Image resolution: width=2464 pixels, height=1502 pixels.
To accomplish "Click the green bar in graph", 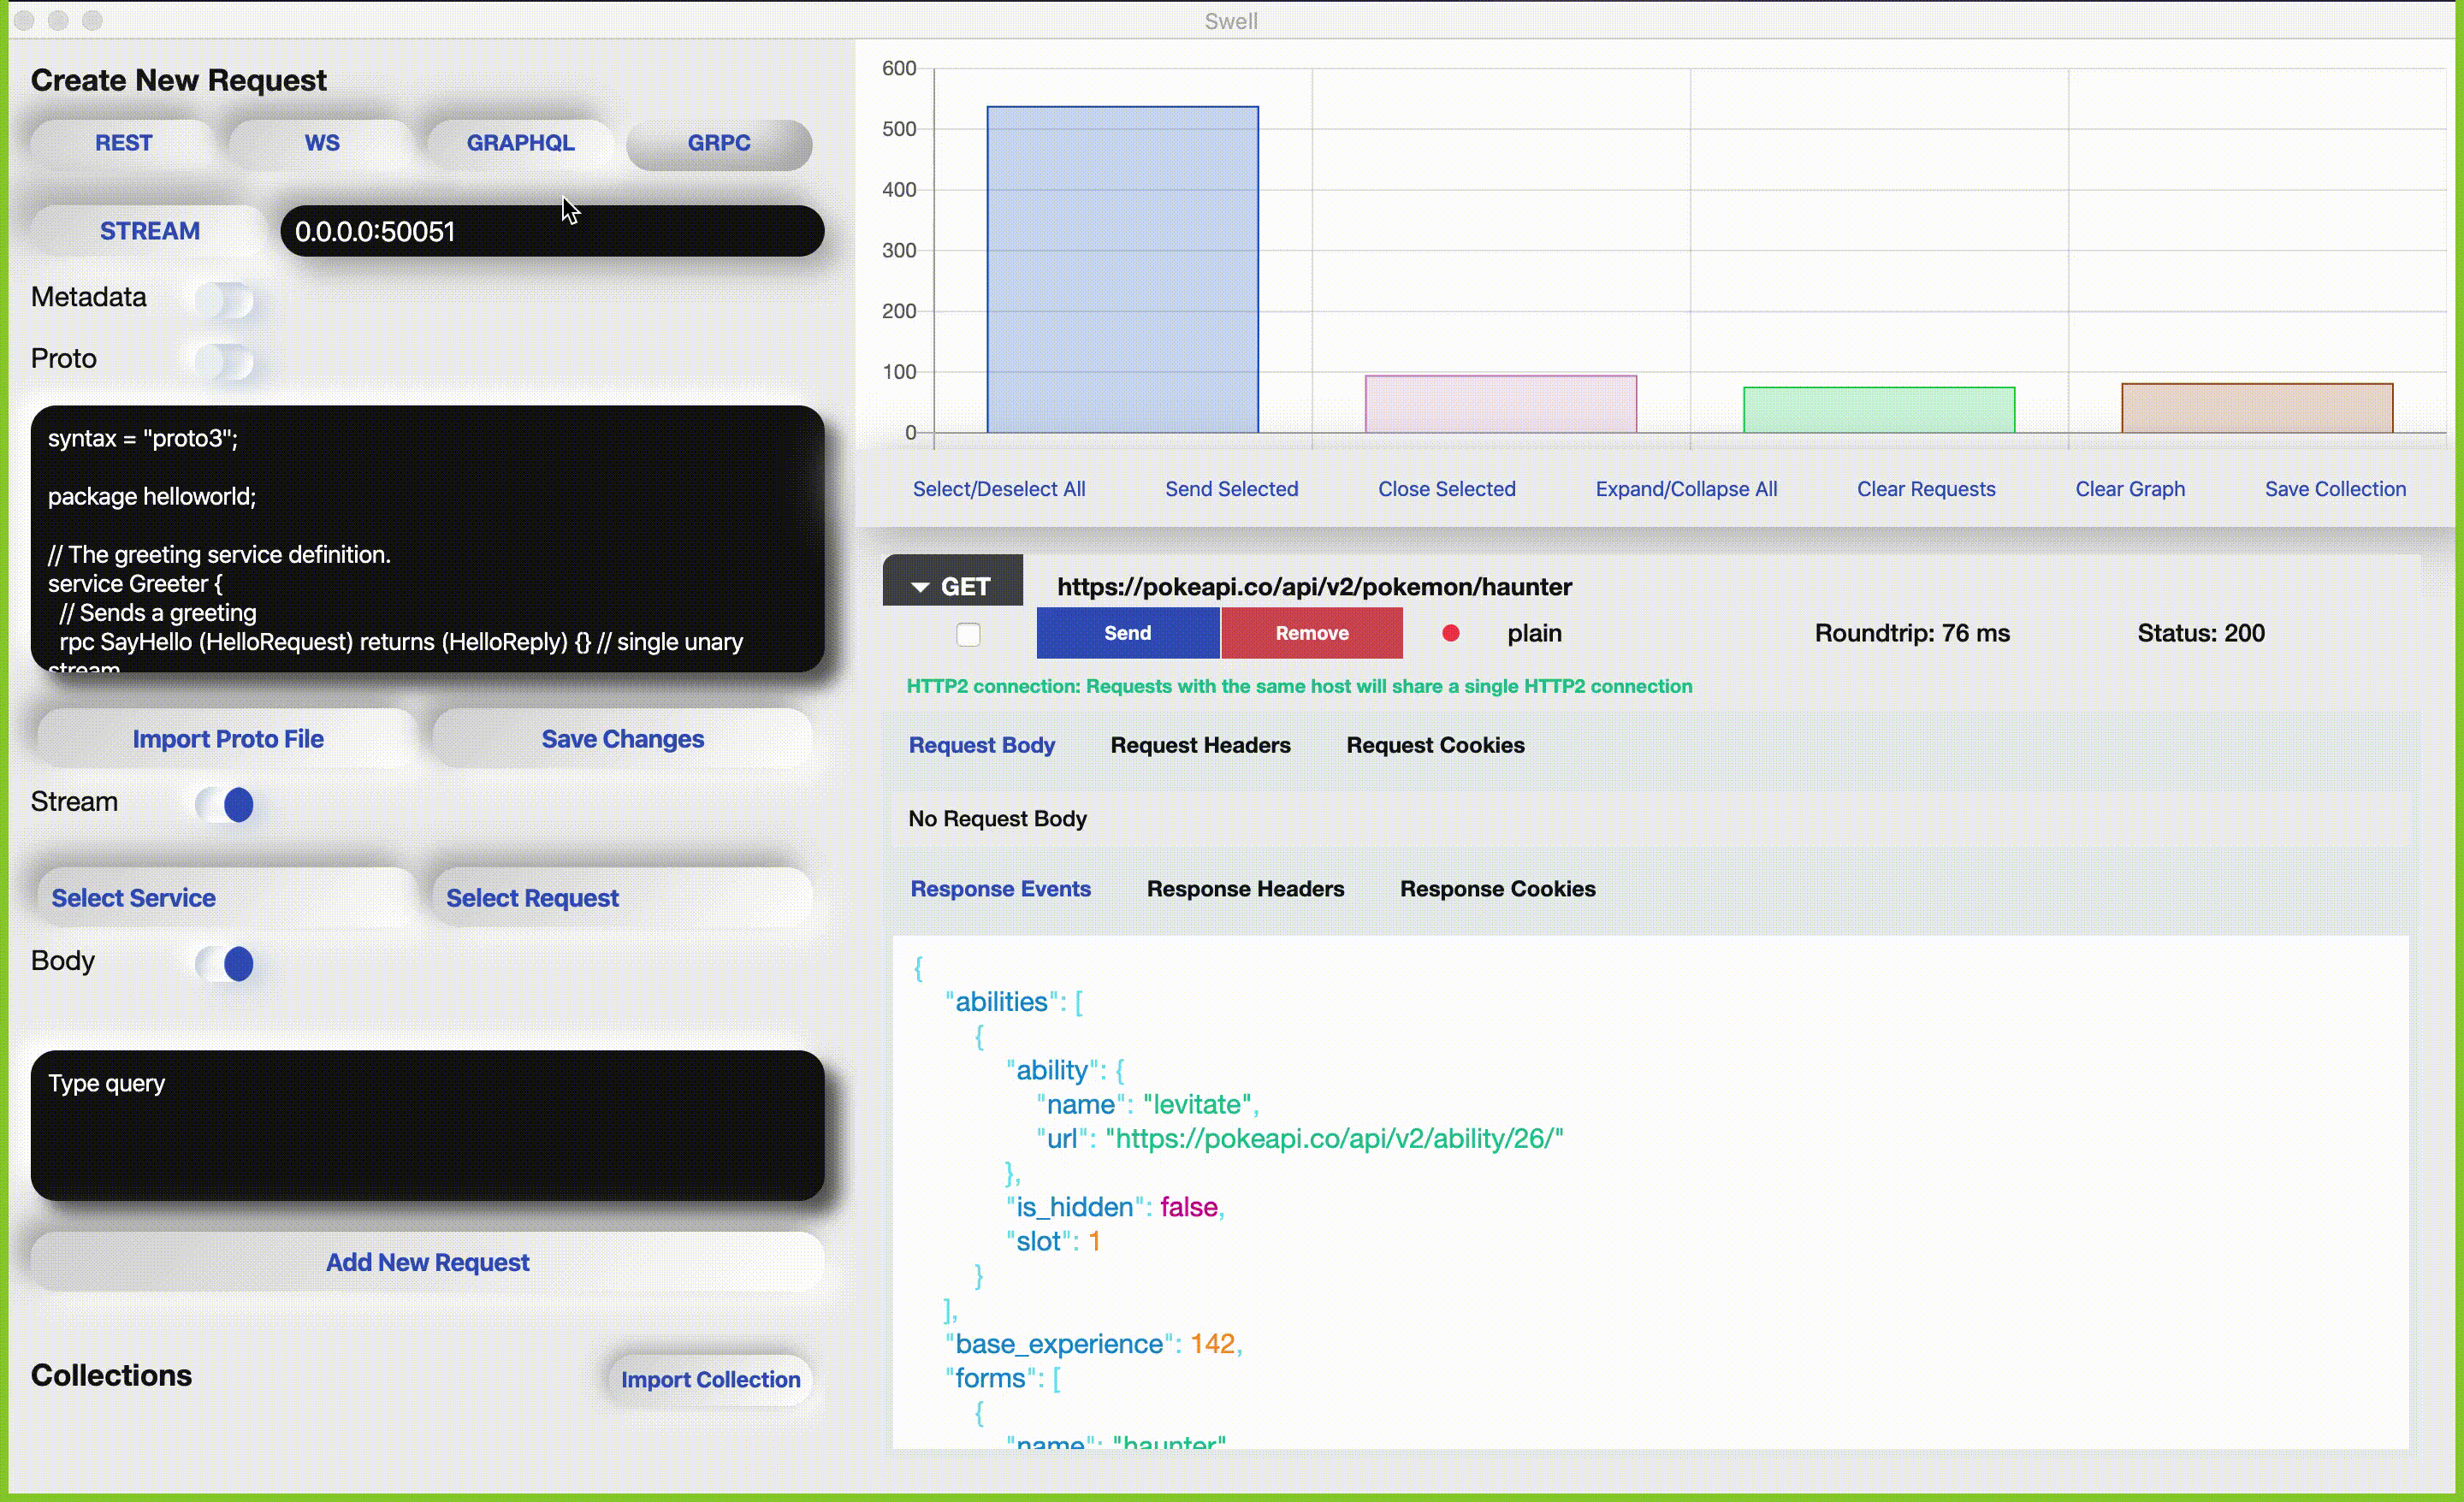I will click(x=1878, y=410).
